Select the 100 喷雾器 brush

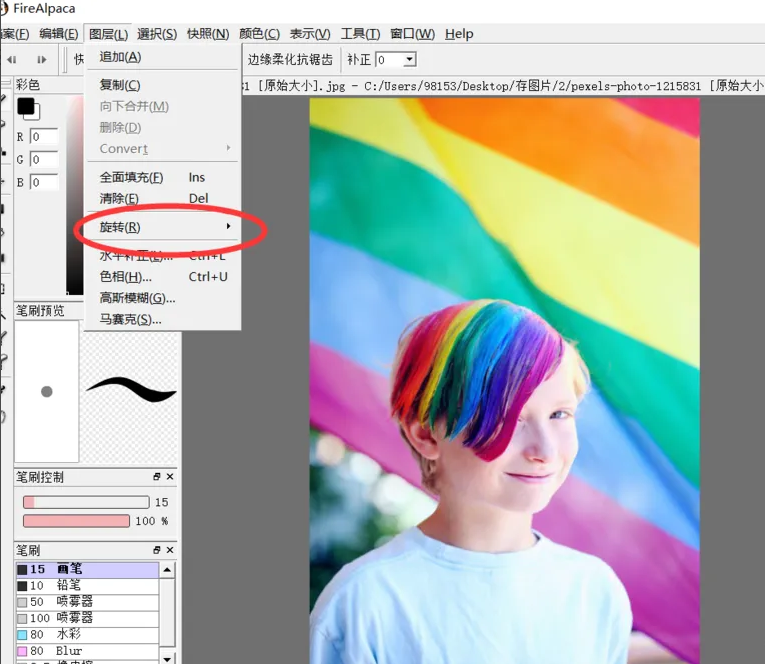87,618
